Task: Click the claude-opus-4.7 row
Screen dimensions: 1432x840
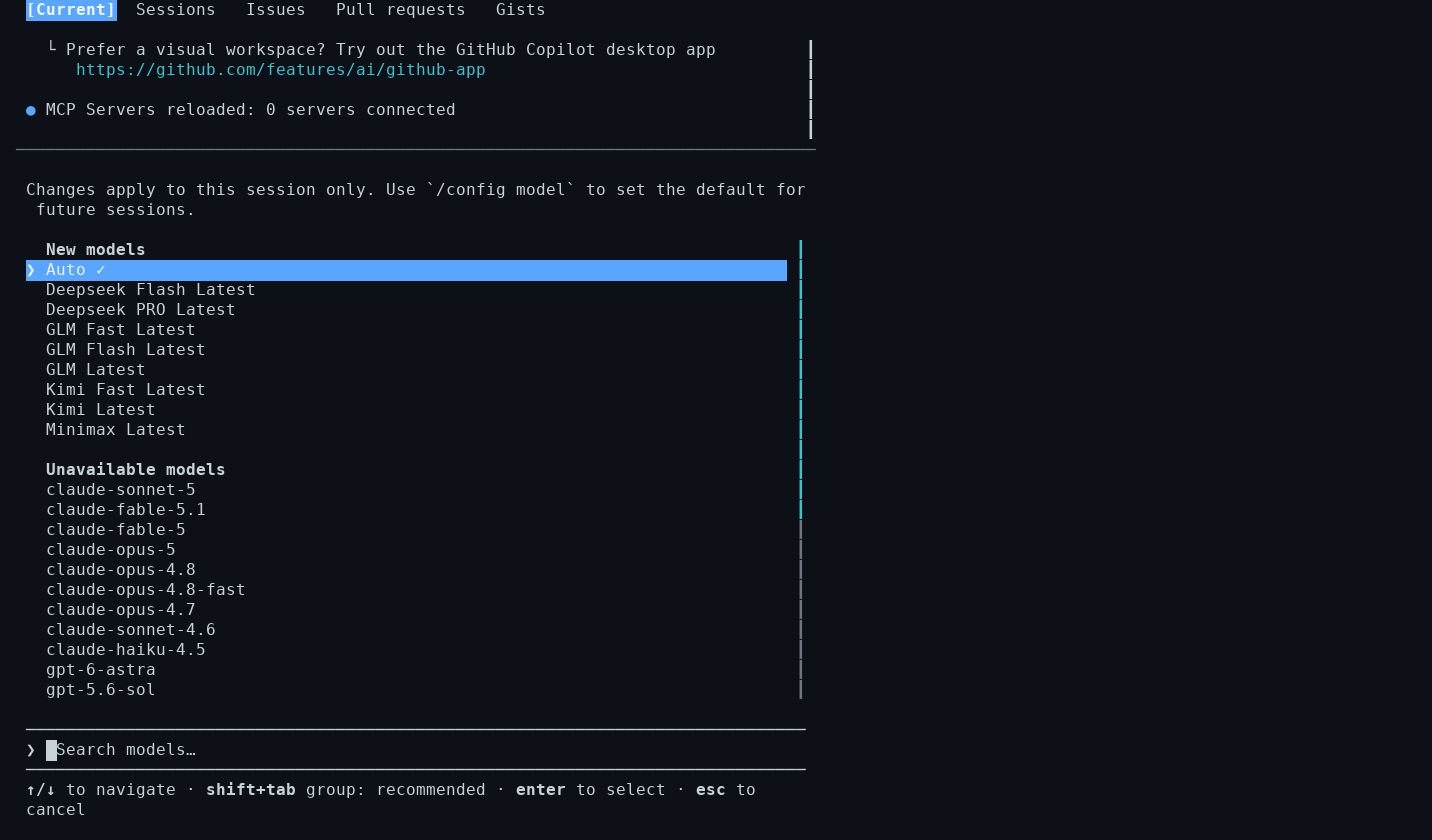Action: pyautogui.click(x=121, y=610)
